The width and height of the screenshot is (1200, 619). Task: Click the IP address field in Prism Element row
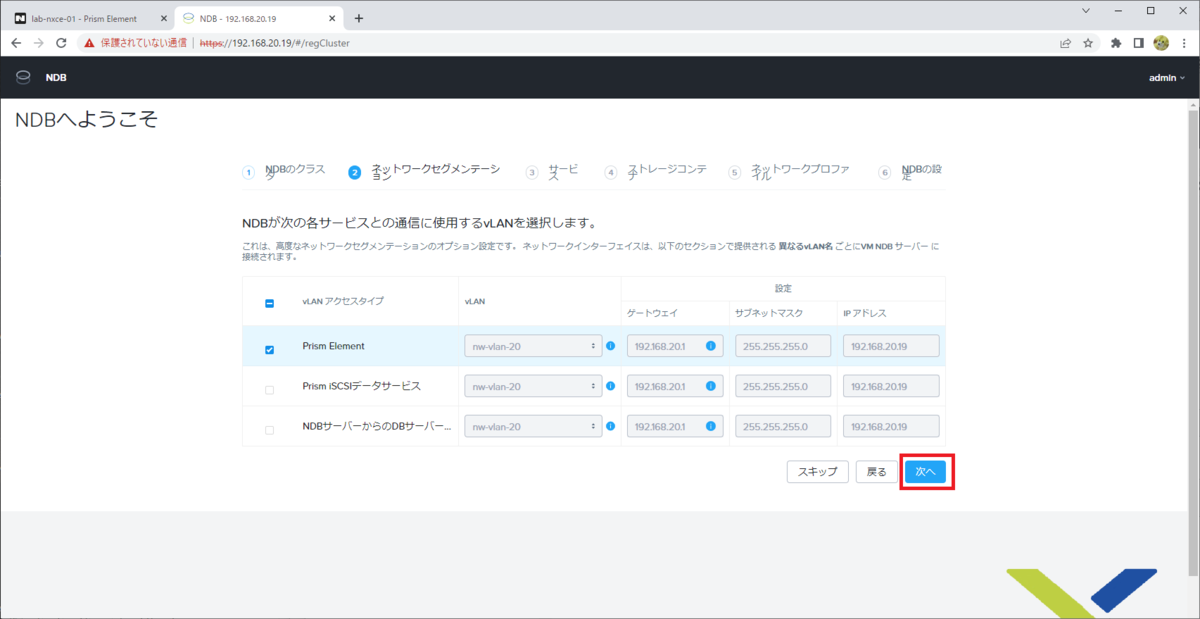(891, 346)
